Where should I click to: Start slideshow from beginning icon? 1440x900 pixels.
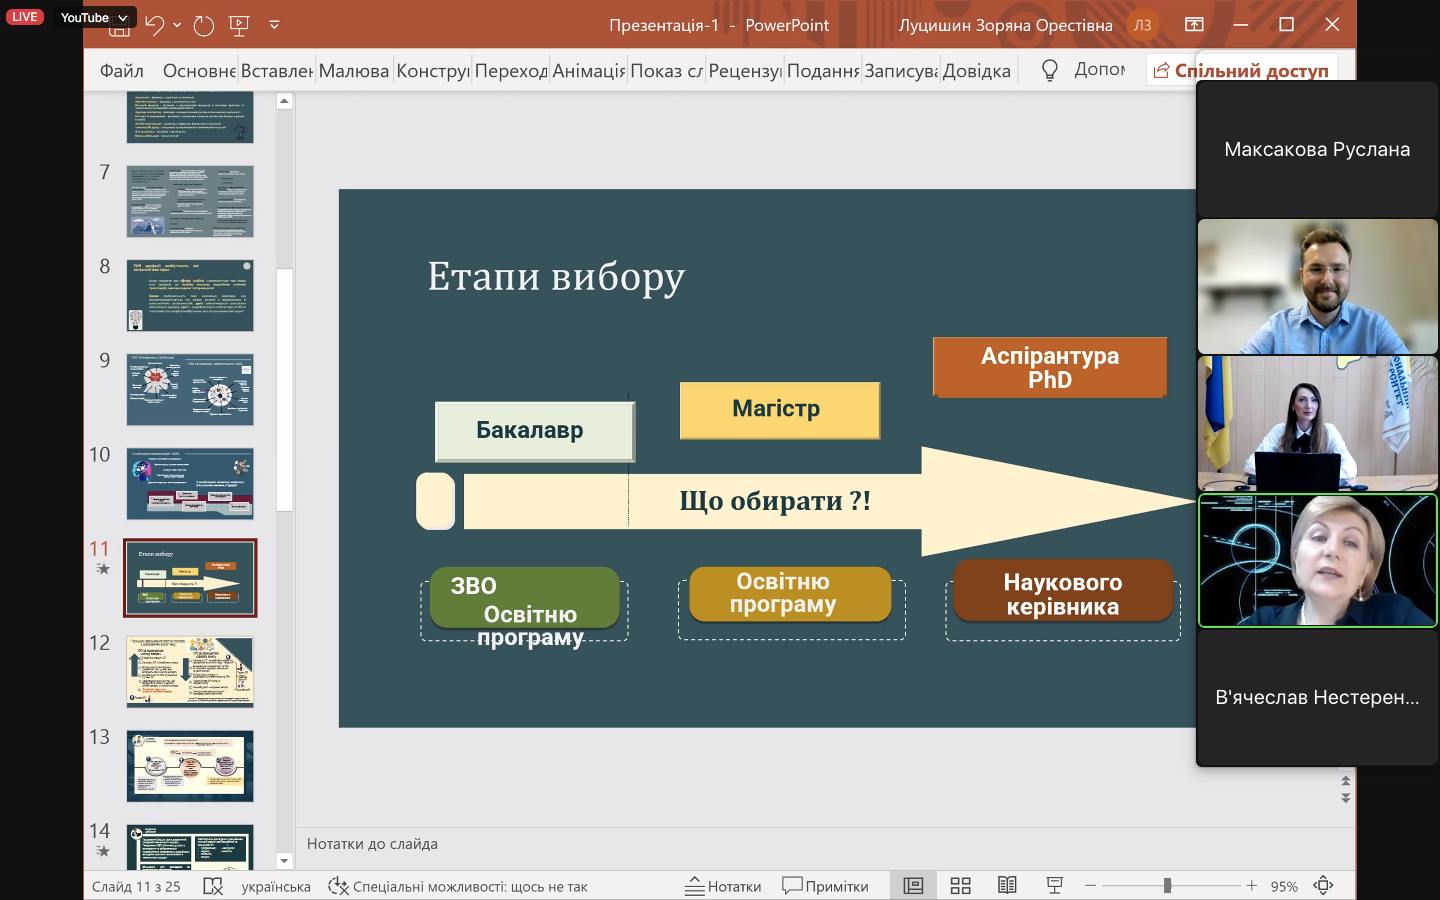click(239, 26)
